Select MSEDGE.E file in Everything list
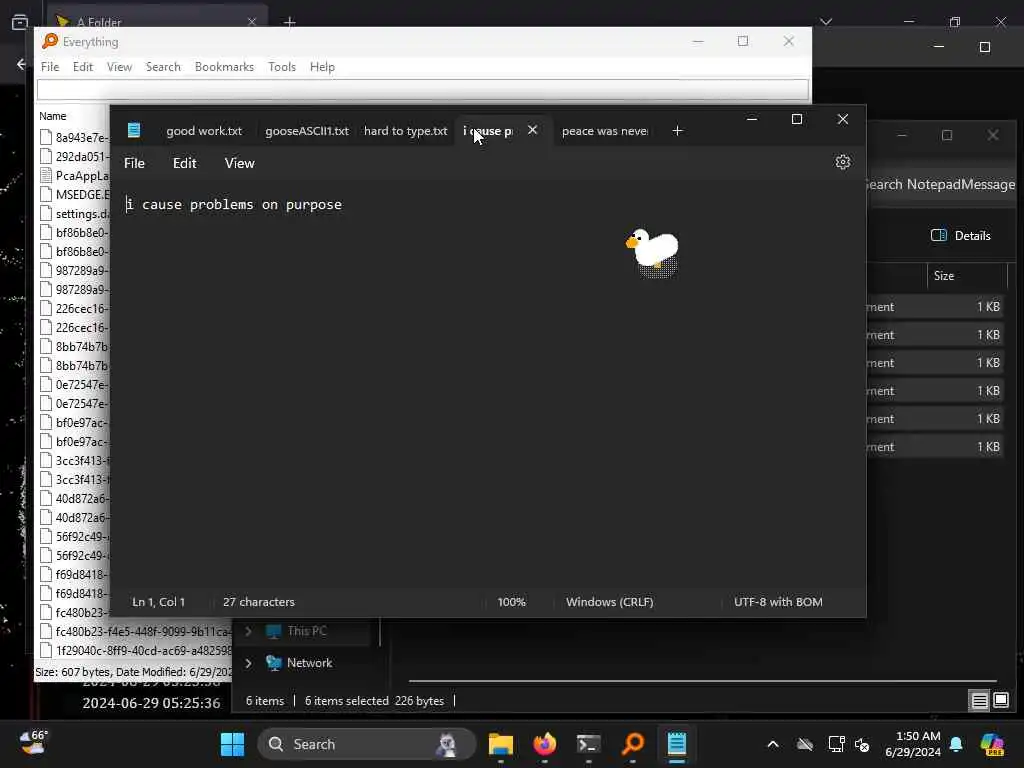The image size is (1024, 768). (74, 195)
